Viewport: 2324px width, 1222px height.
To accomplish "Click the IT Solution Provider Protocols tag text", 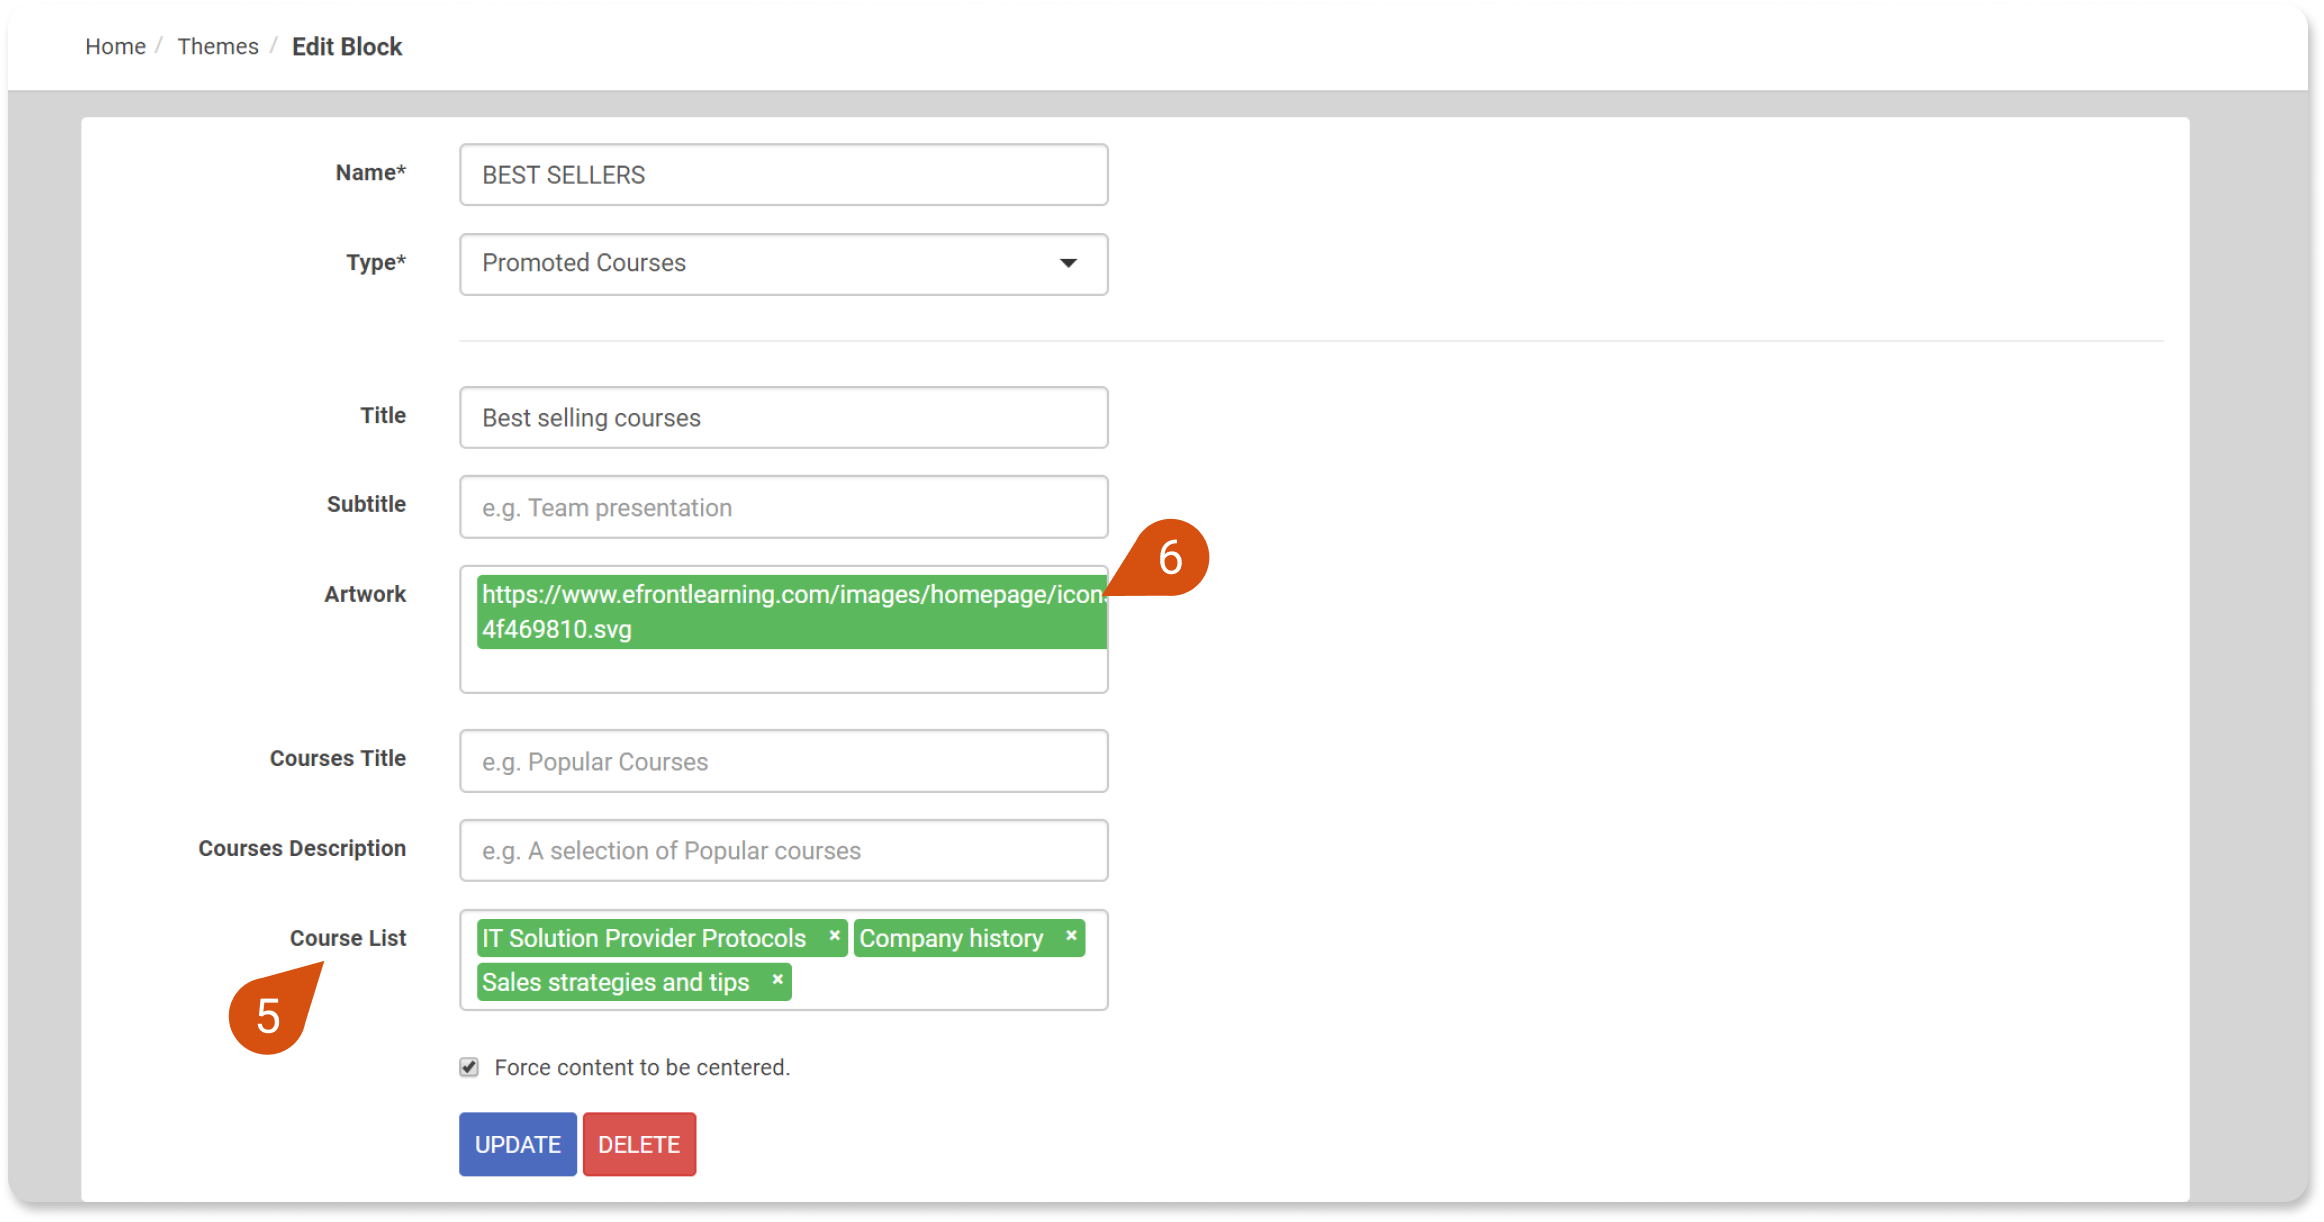I will coord(644,938).
